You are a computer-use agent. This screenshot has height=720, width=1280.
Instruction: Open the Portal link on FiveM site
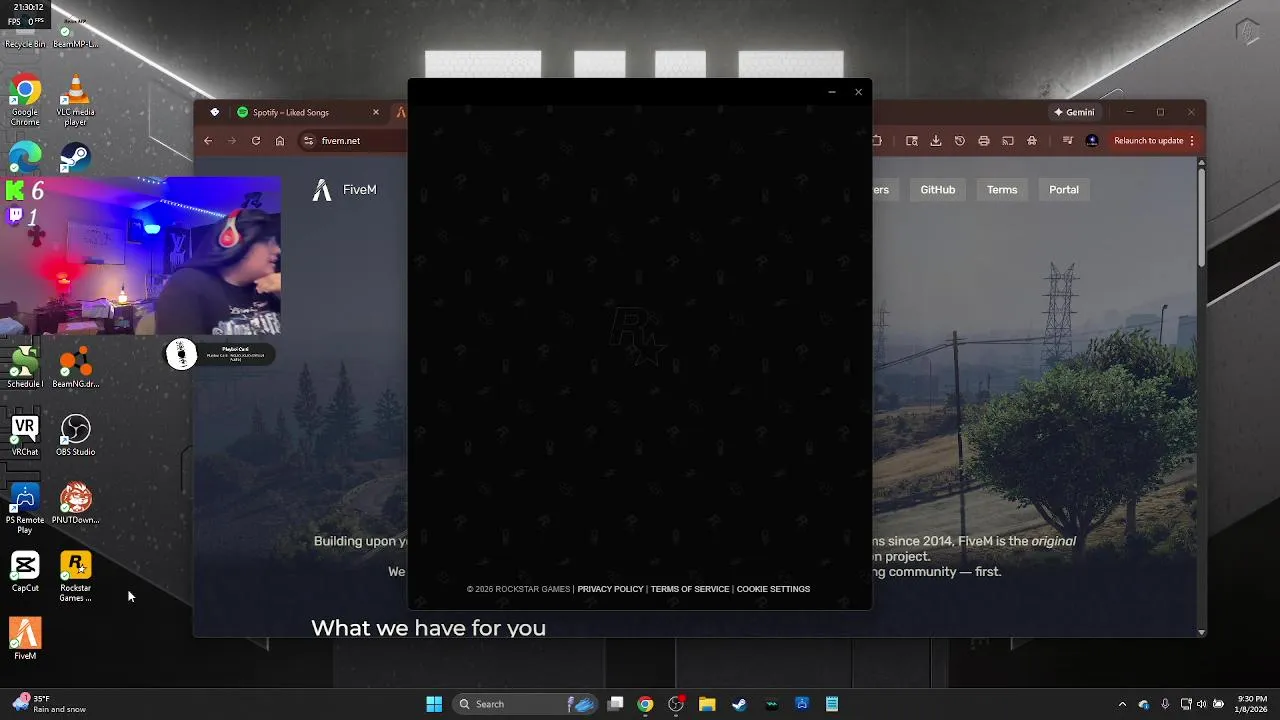pos(1064,190)
